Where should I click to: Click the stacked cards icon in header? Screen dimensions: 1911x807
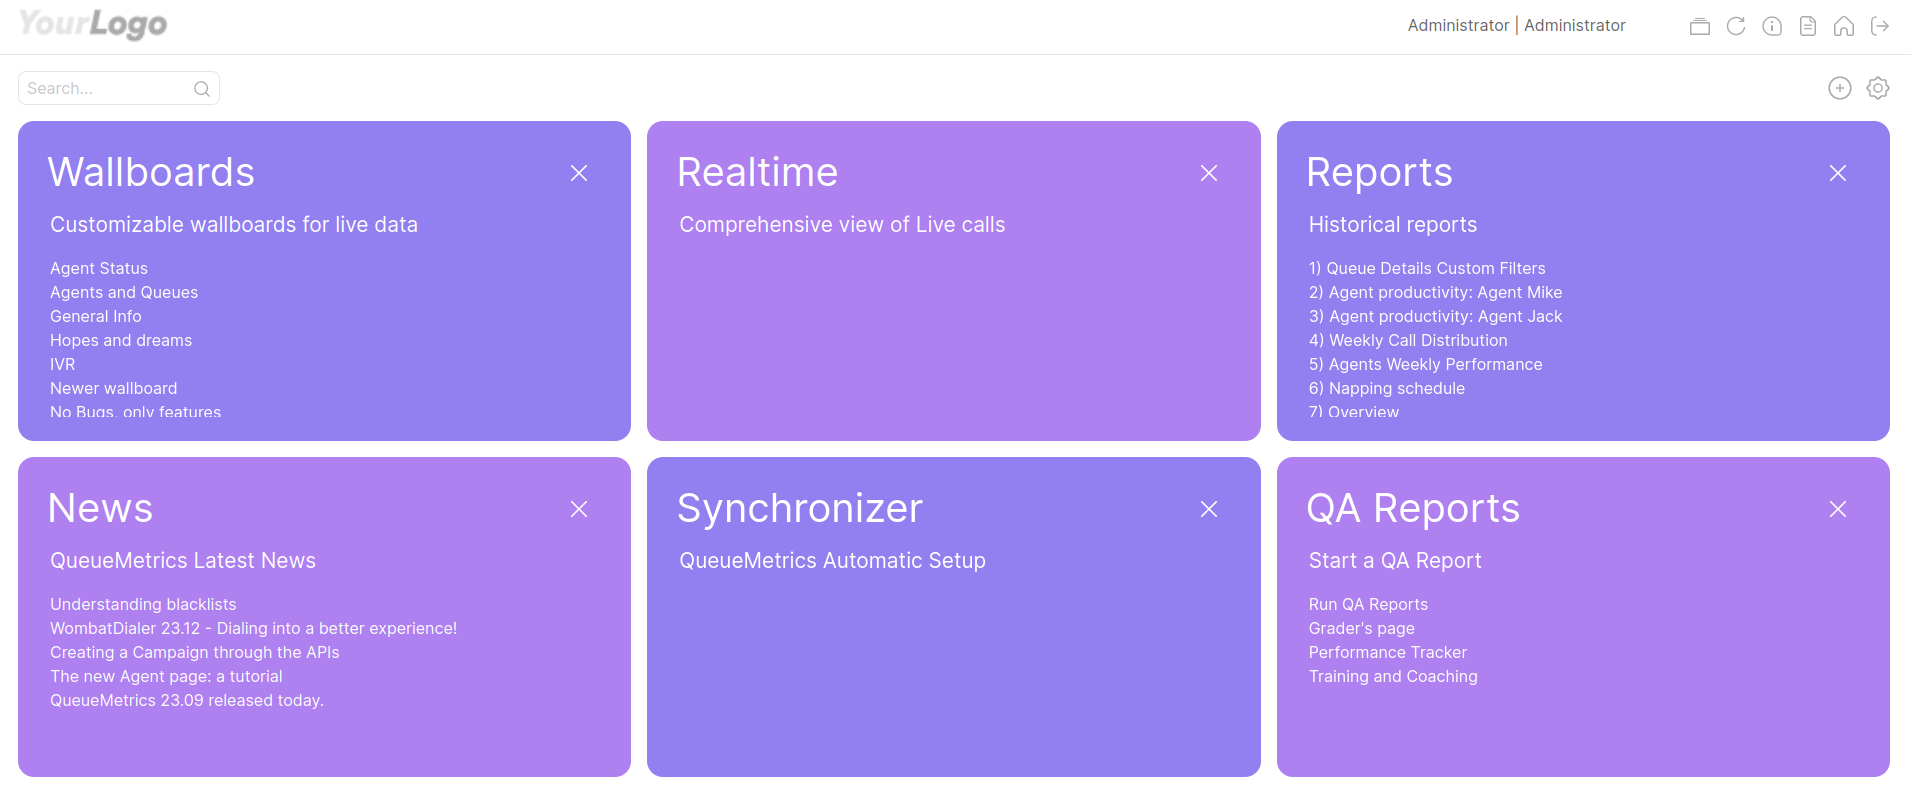pos(1699,26)
